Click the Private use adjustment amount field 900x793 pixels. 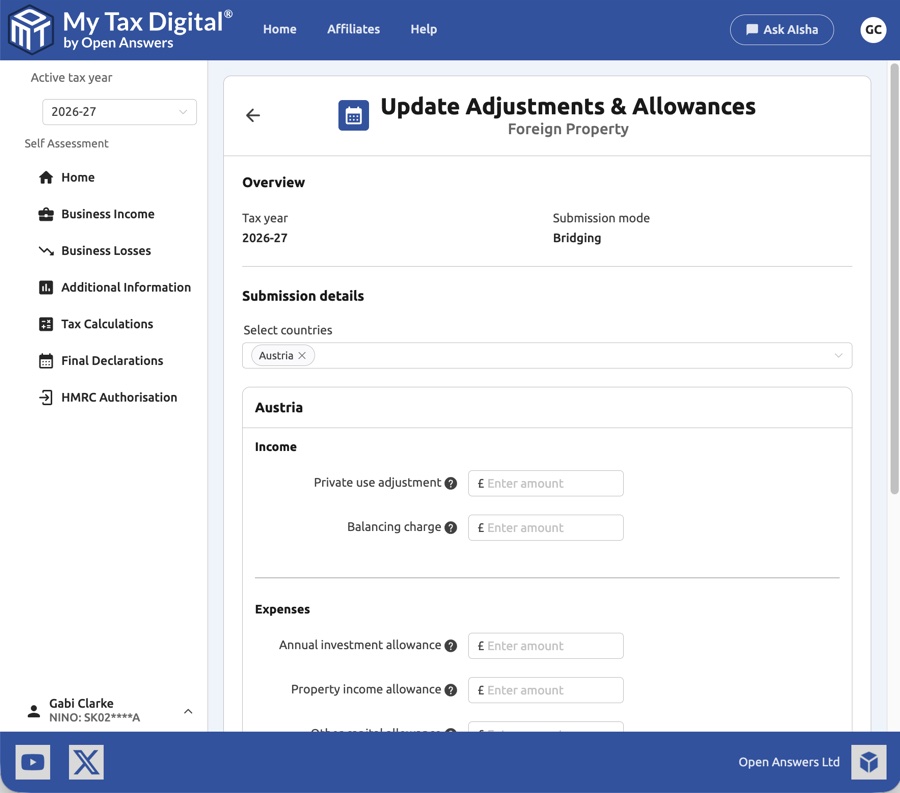click(545, 482)
